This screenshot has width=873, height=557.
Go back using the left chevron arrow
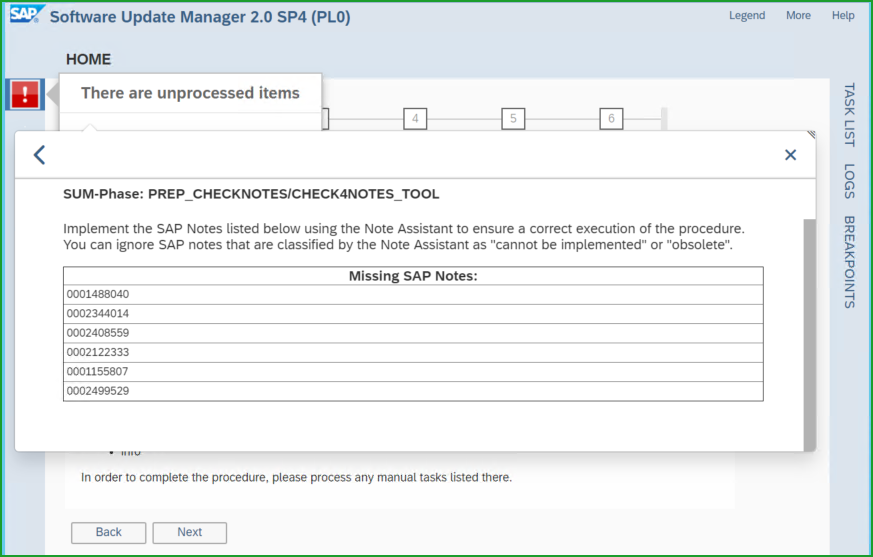[x=39, y=154]
